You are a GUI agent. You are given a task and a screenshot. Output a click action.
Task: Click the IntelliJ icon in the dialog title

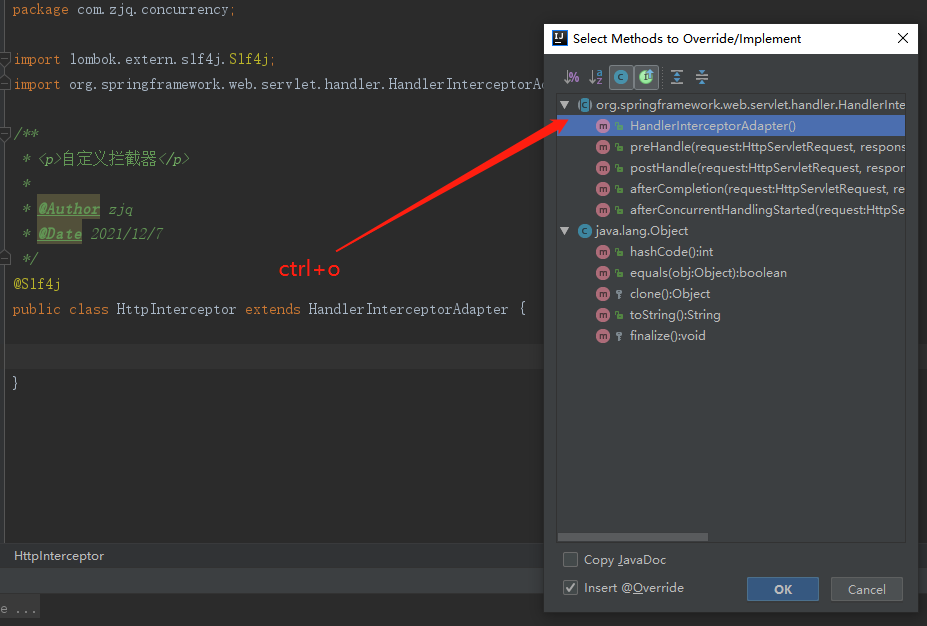click(x=559, y=38)
